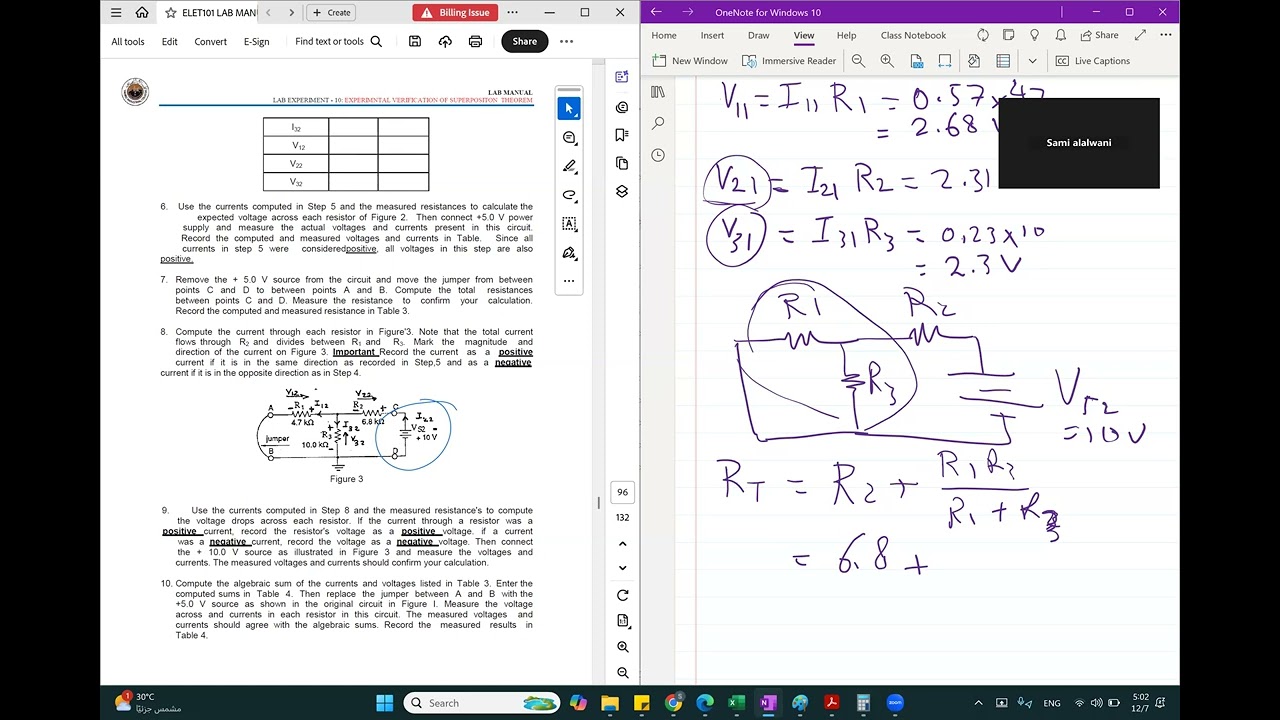
Task: Zoom in on the PDF page
Action: (622, 647)
